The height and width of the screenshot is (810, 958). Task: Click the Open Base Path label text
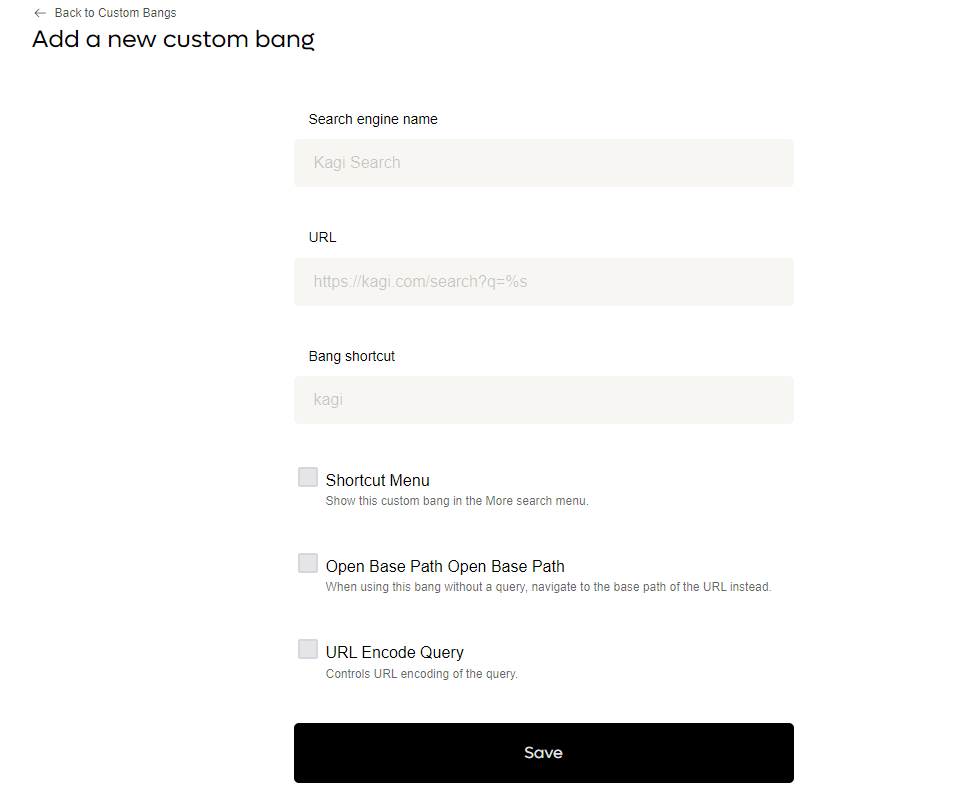(445, 566)
